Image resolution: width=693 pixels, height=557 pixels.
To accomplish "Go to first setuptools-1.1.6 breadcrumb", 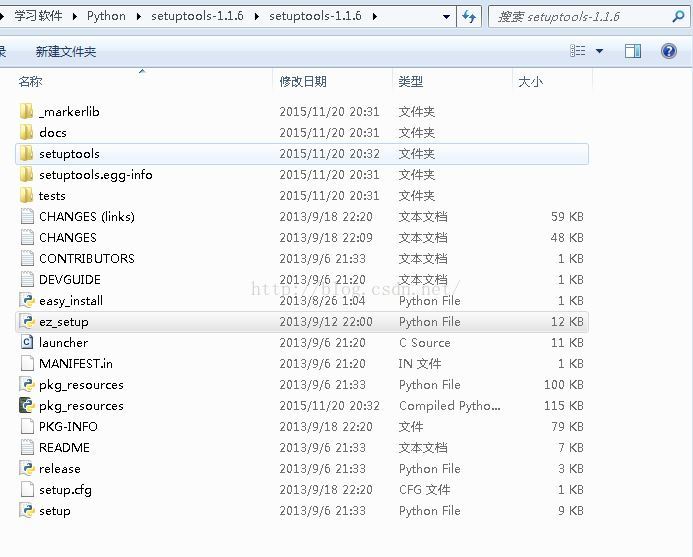I will click(x=197, y=16).
